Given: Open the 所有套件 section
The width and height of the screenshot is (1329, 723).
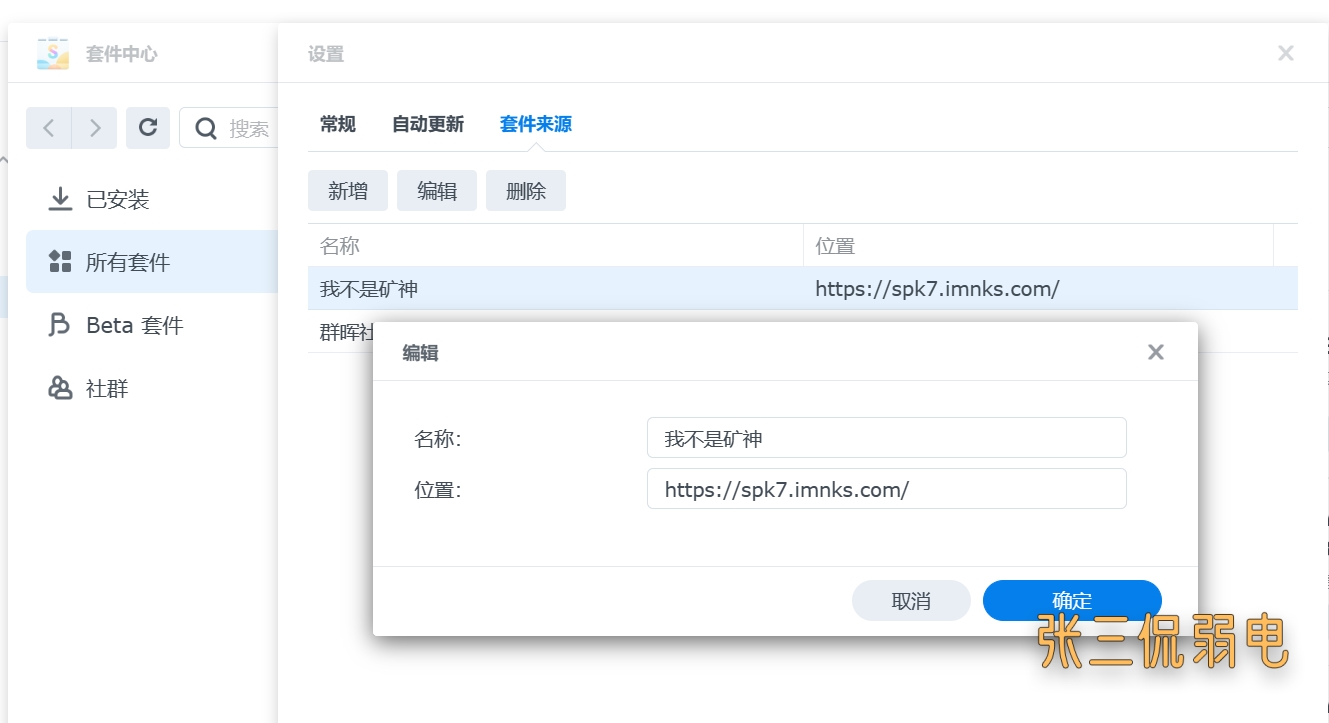Looking at the screenshot, I should coord(152,262).
